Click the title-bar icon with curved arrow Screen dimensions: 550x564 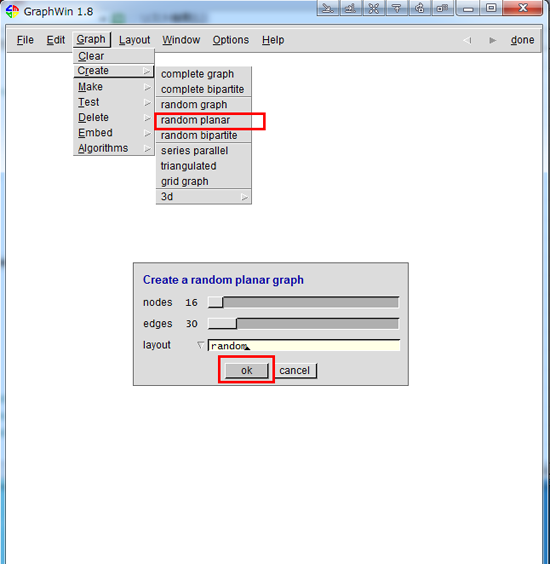pyautogui.click(x=419, y=8)
